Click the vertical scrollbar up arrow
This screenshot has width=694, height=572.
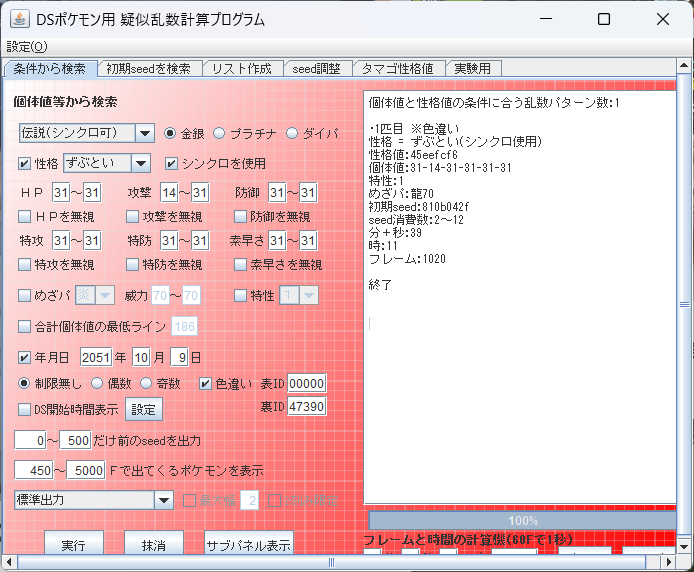click(x=684, y=66)
